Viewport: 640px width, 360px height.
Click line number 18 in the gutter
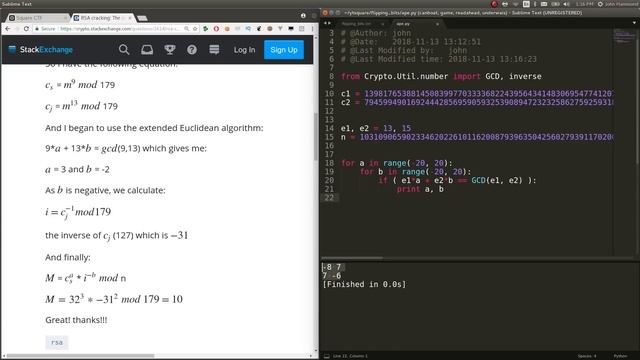pyautogui.click(x=329, y=163)
